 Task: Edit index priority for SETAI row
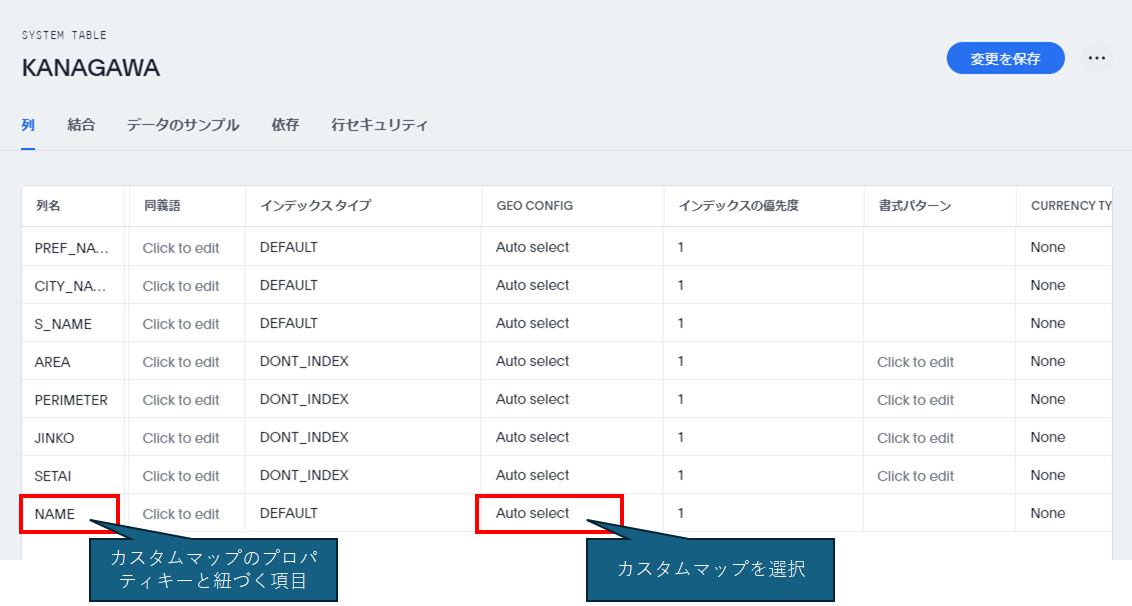pyautogui.click(x=681, y=475)
